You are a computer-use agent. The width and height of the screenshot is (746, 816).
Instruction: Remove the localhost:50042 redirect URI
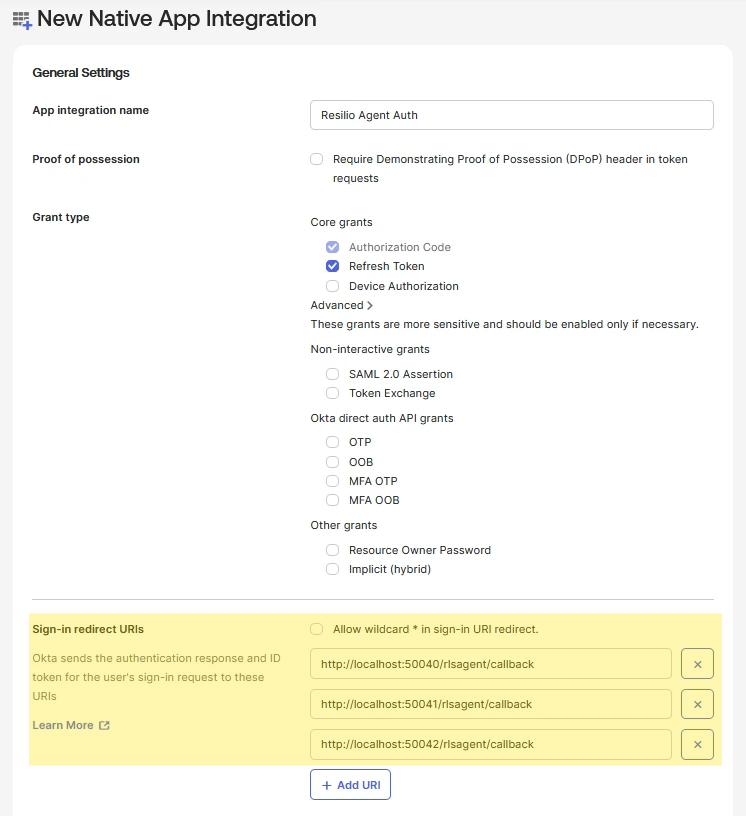(697, 744)
